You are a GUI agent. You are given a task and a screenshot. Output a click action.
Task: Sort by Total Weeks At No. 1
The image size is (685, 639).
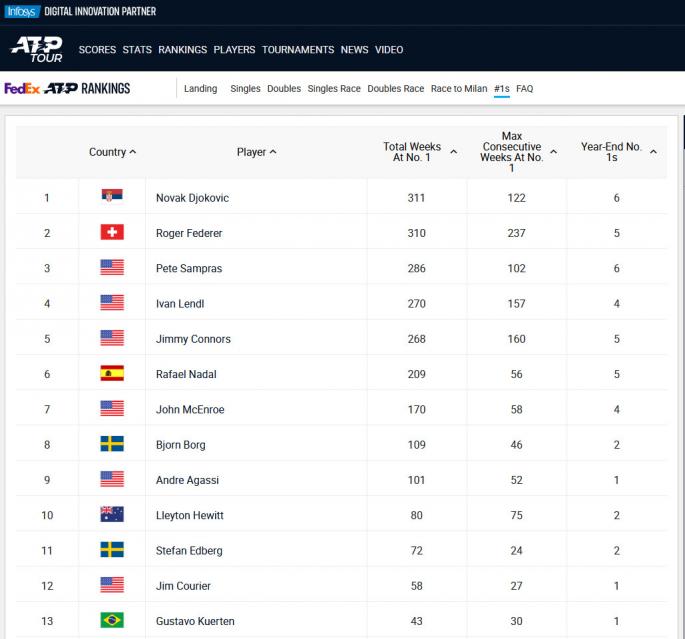[x=419, y=152]
